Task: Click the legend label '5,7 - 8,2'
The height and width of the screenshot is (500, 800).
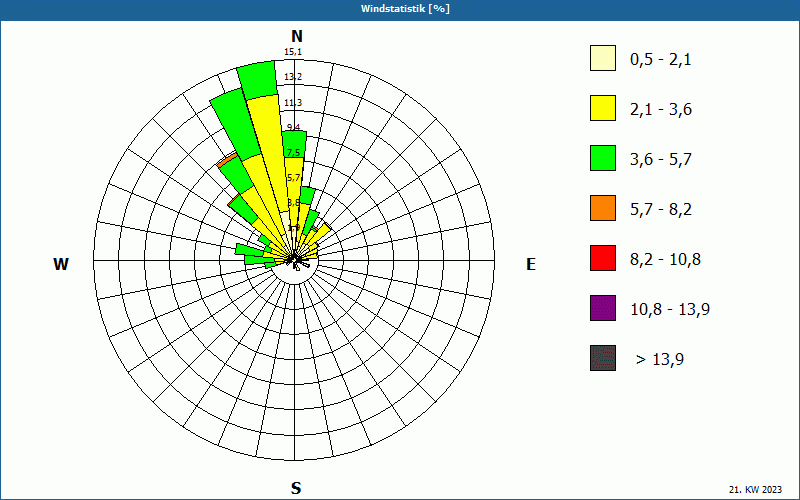Action: (661, 210)
